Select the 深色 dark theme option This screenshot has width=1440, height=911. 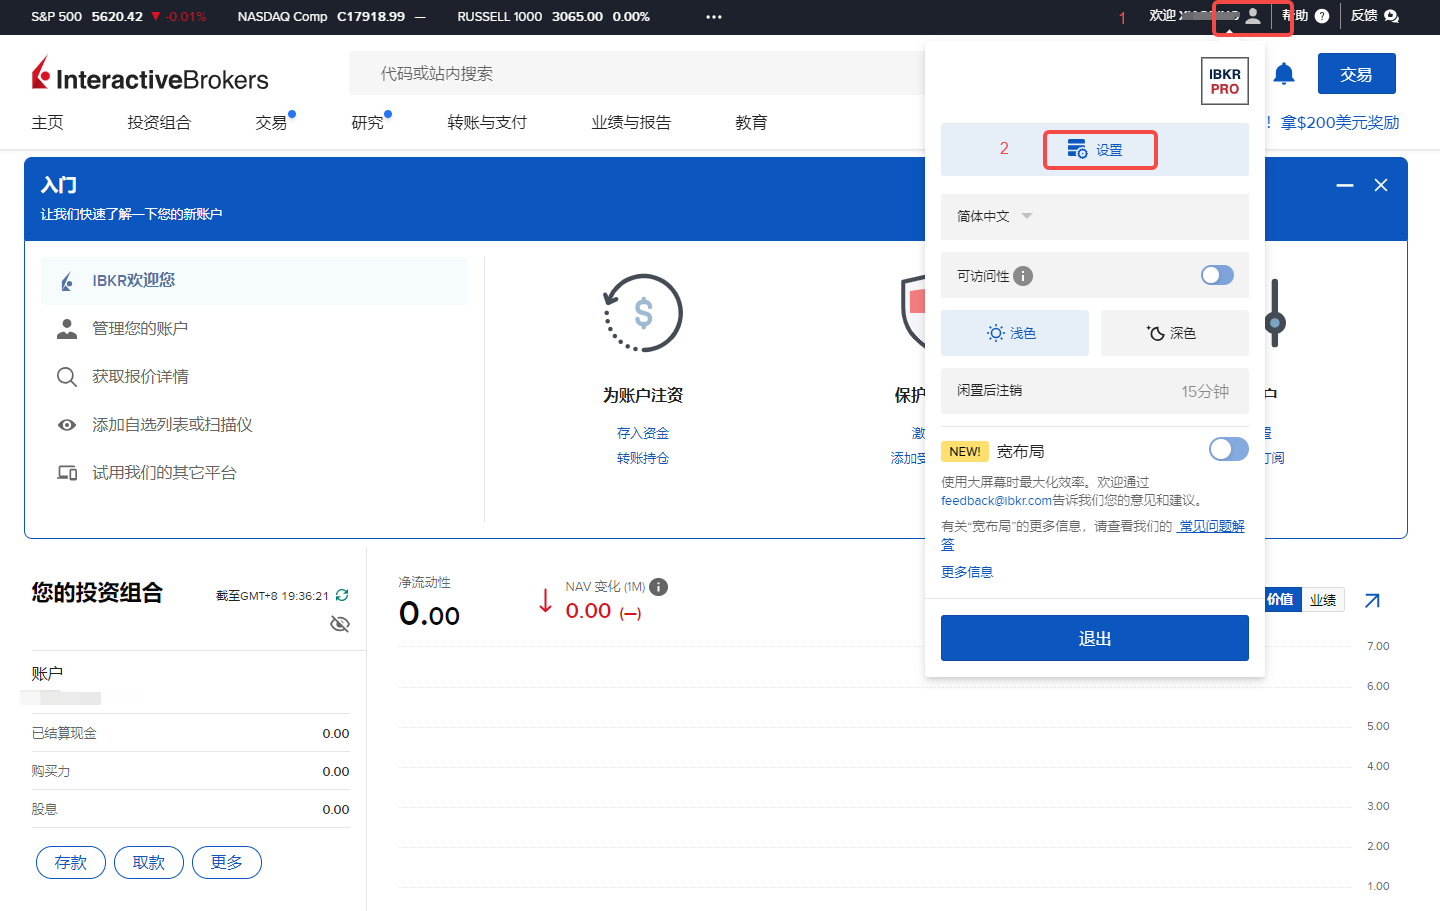(1175, 333)
